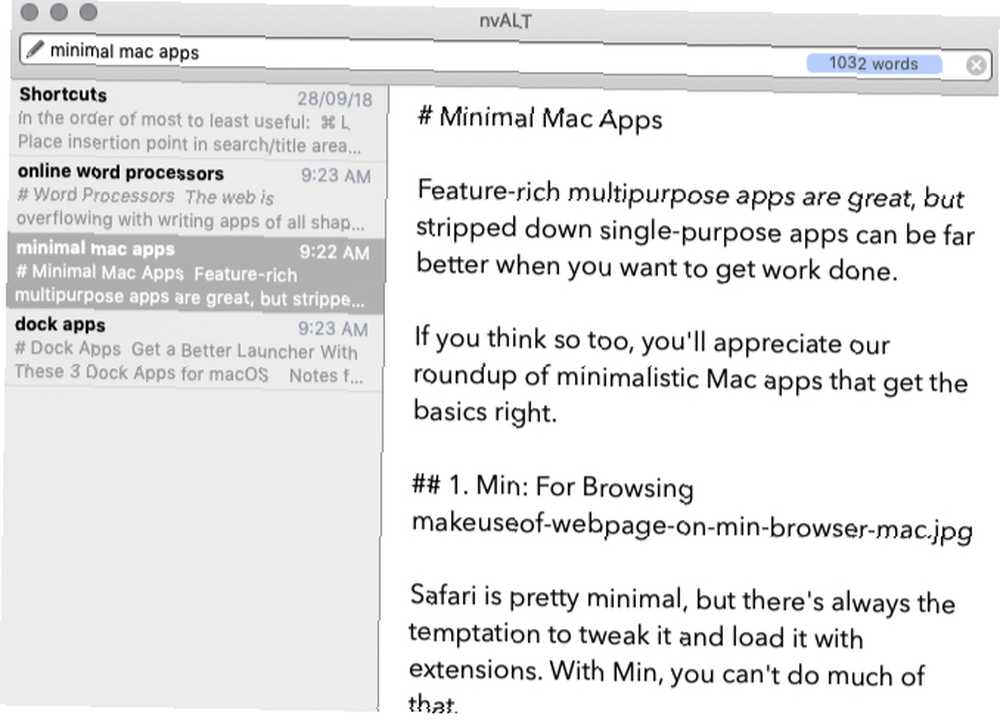Click the paragraph starting 'If you think so too'
The height and width of the screenshot is (725, 1000).
click(x=690, y=376)
